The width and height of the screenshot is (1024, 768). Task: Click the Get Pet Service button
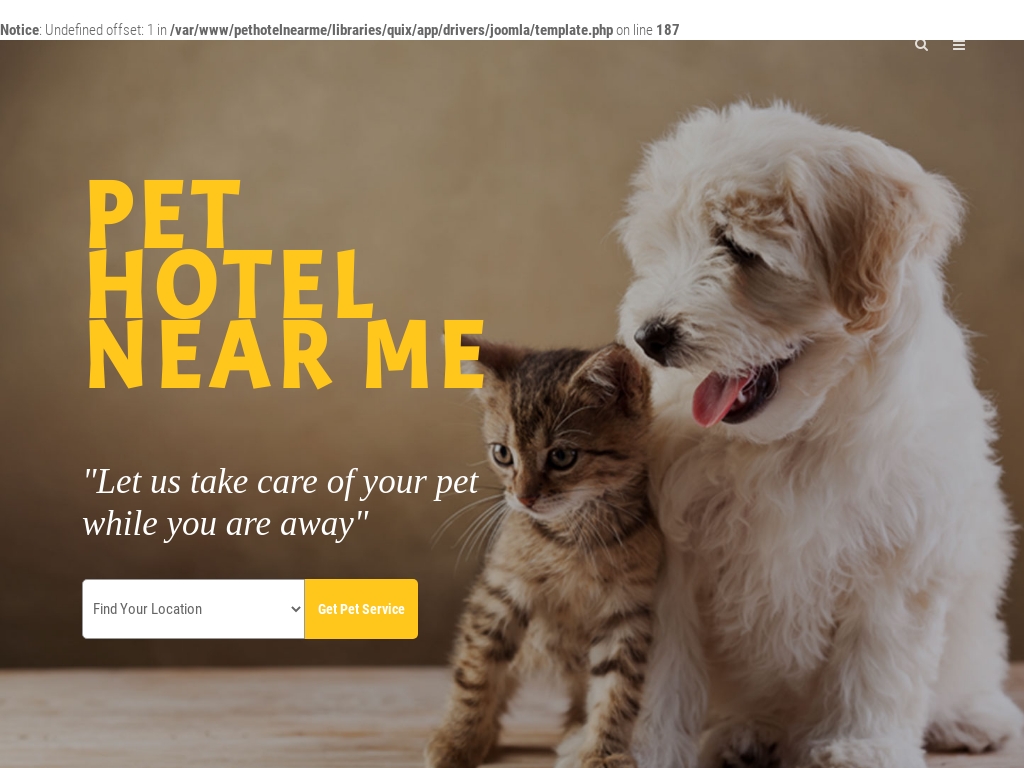coord(361,609)
